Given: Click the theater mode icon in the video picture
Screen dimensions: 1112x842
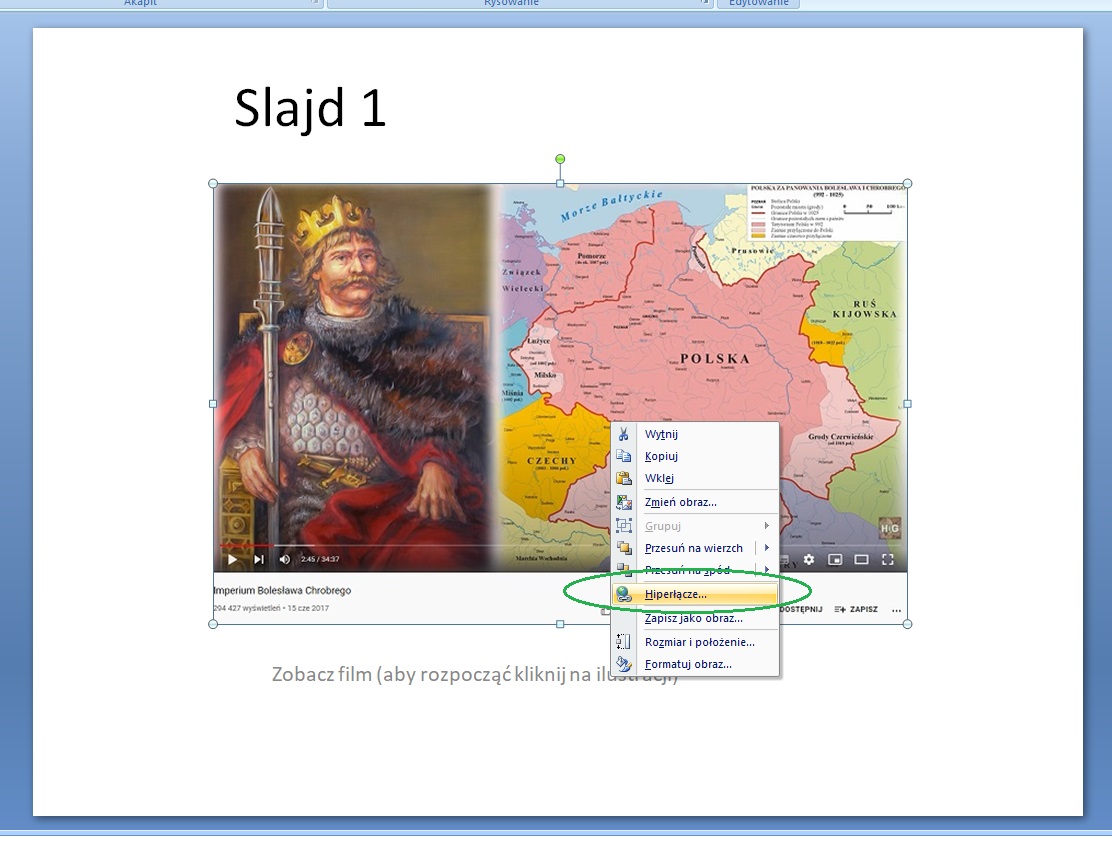Looking at the screenshot, I should click(861, 560).
